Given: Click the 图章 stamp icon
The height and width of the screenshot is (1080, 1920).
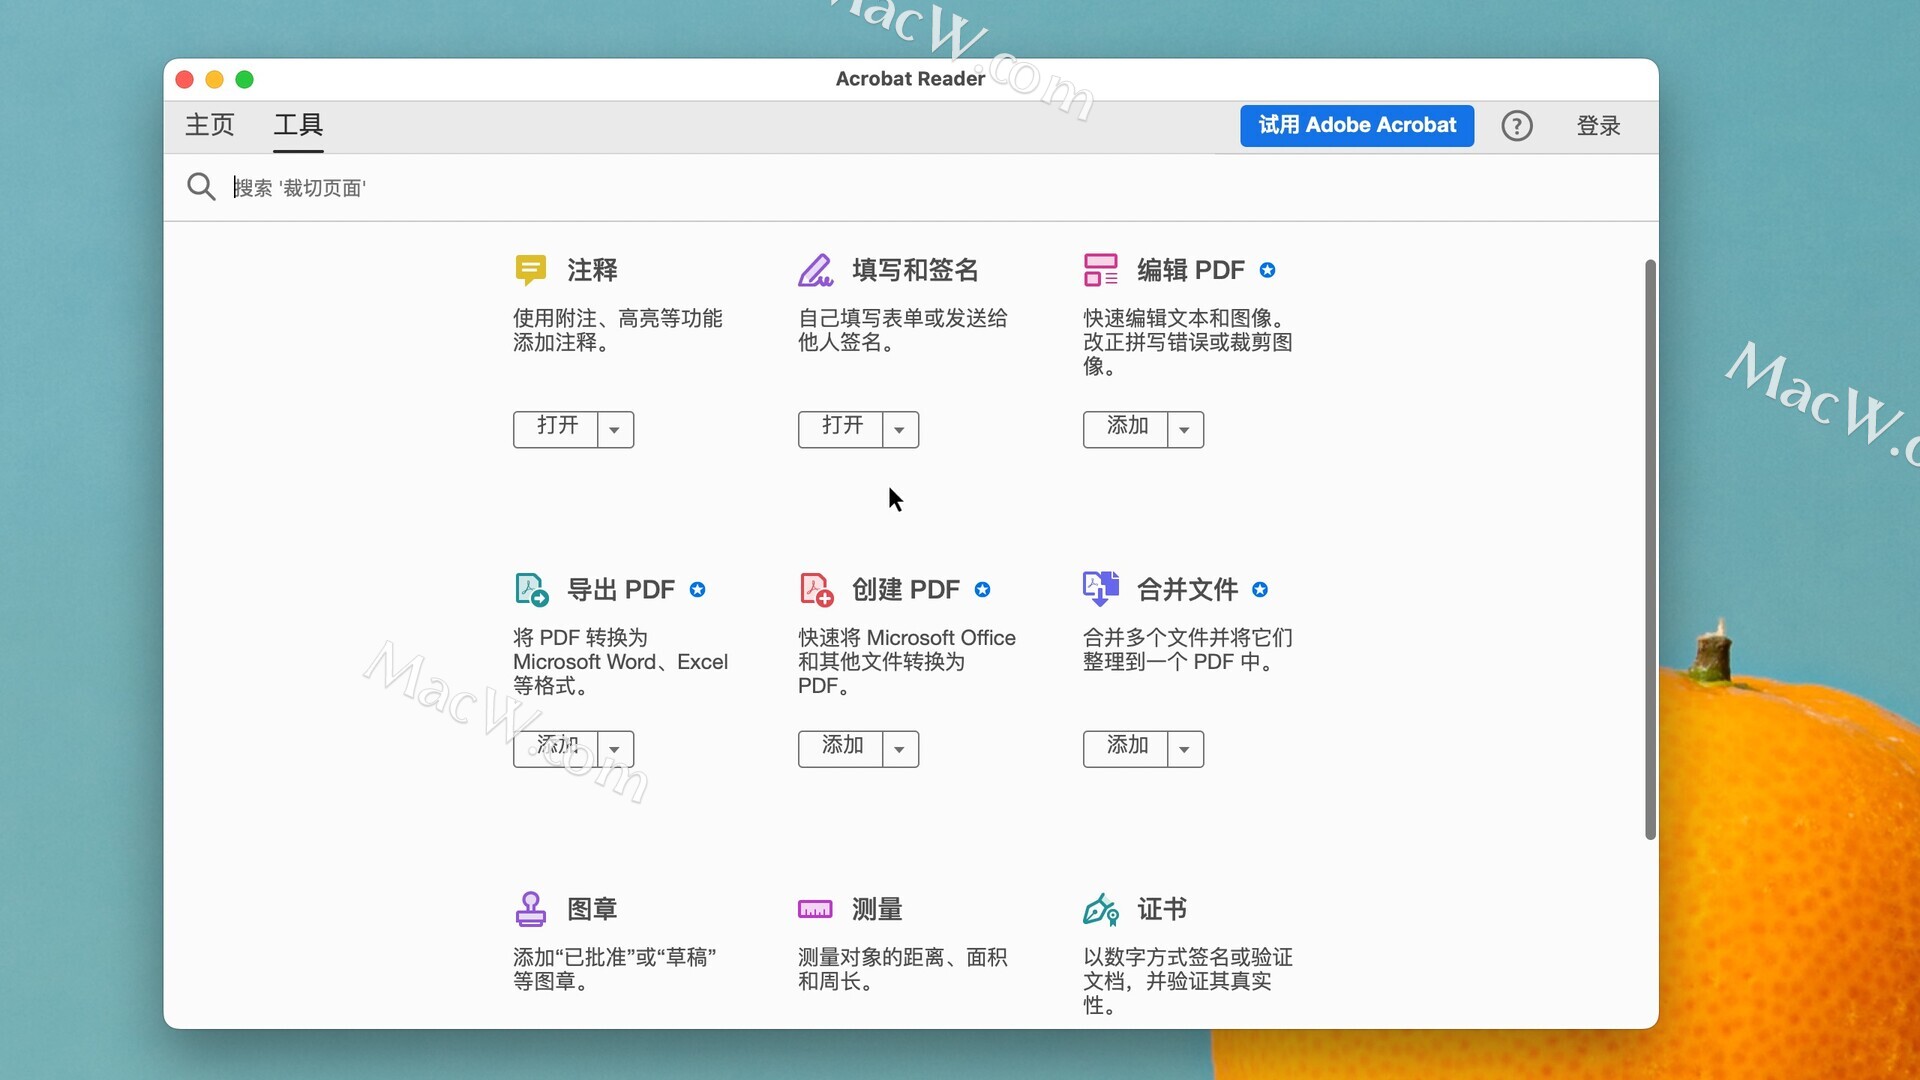Looking at the screenshot, I should click(x=530, y=909).
